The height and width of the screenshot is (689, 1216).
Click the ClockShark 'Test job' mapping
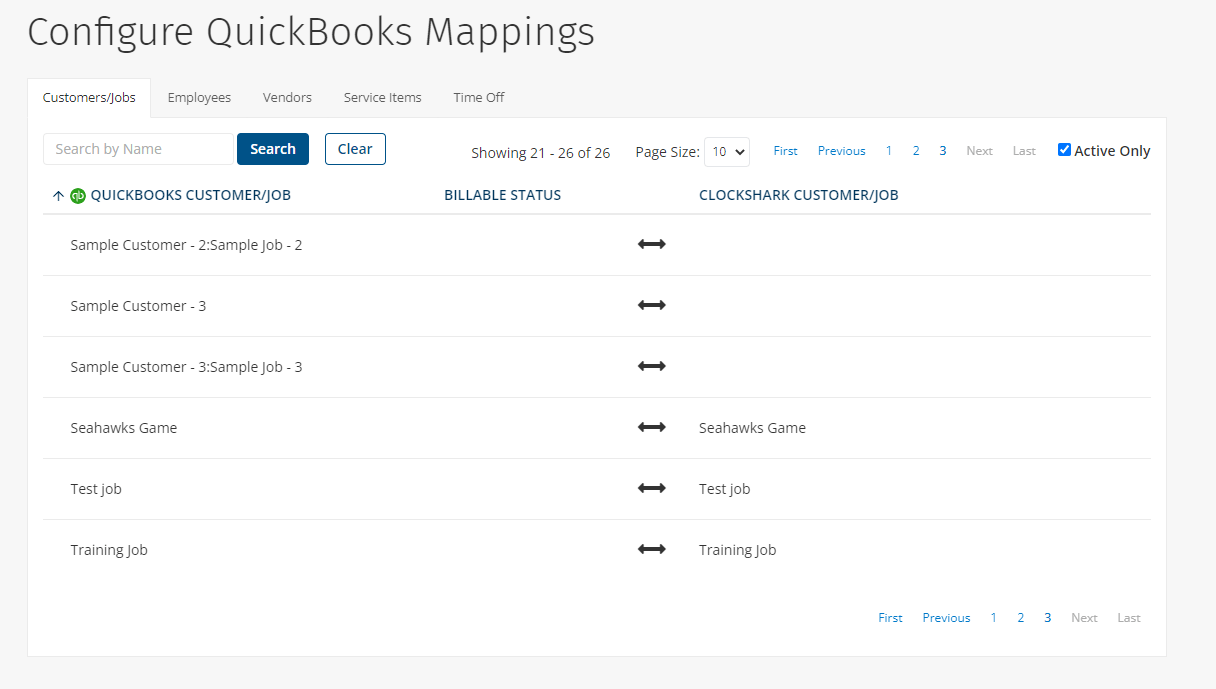point(725,489)
